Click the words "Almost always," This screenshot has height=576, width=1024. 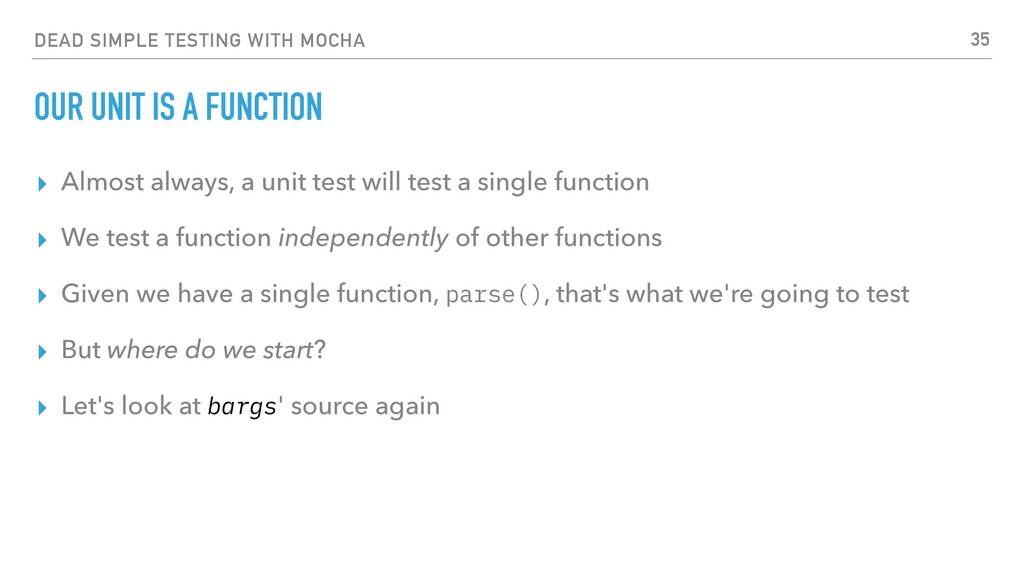(148, 183)
